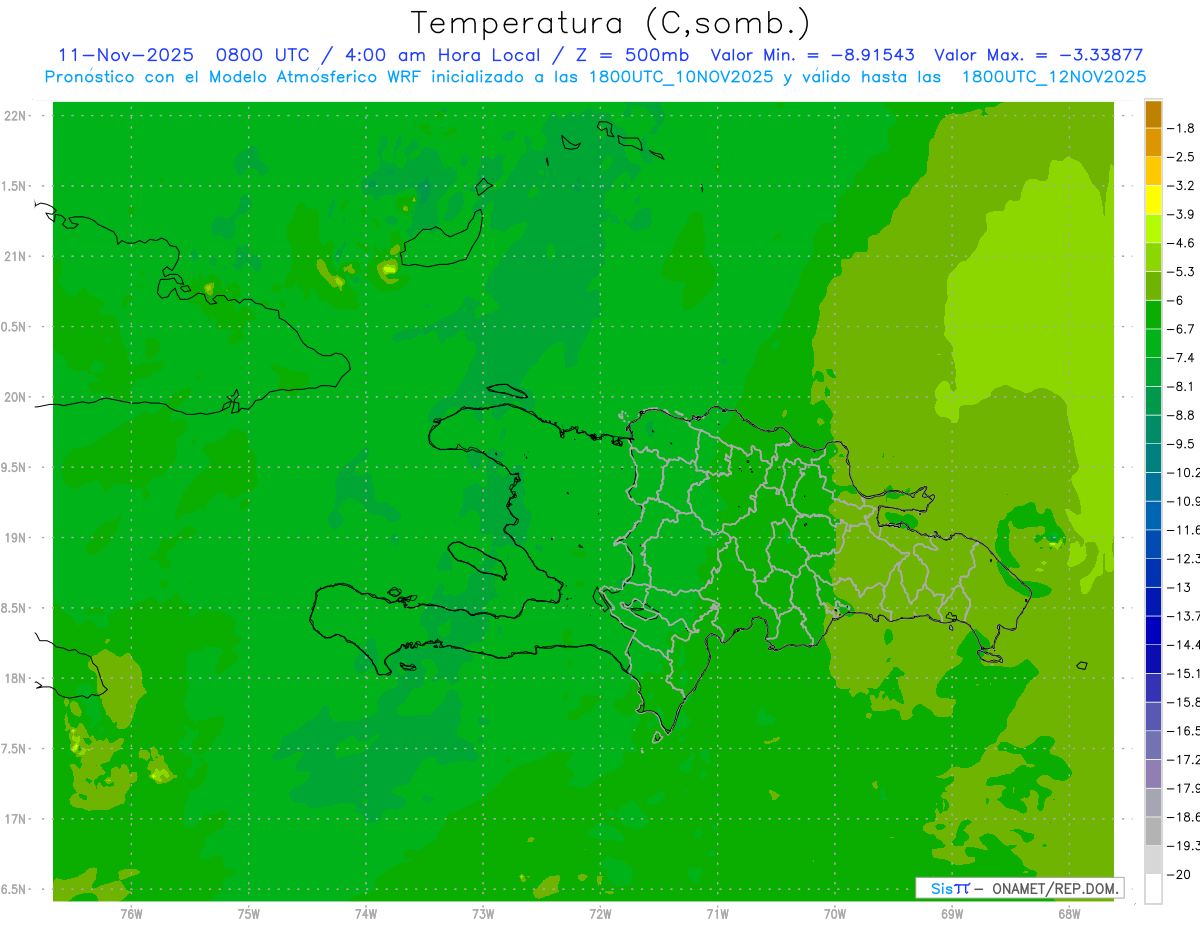The image size is (1200, 927).
Task: Select the teal swatch between -9.5 and -10.2
Action: 1153,458
